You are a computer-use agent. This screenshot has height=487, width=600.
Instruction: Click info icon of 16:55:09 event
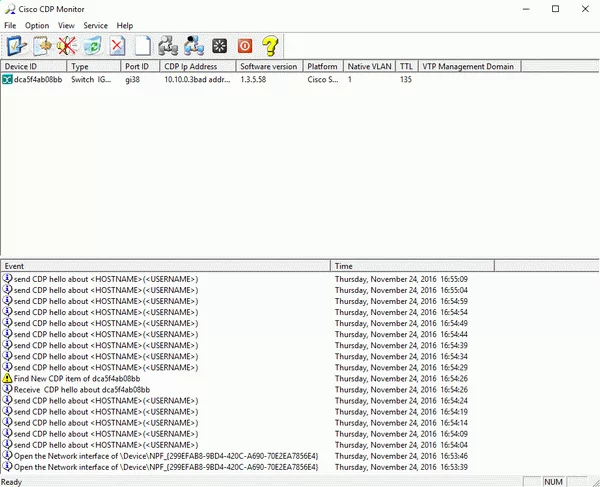[7, 279]
